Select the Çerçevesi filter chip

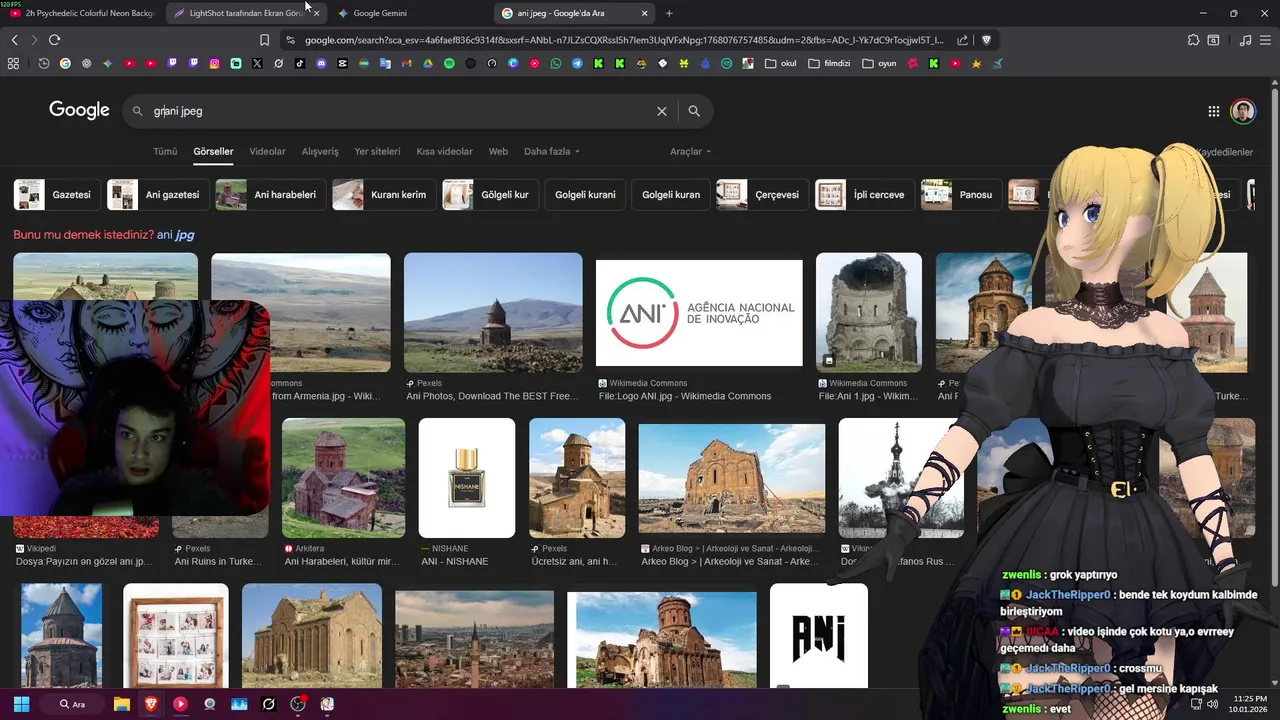762,195
